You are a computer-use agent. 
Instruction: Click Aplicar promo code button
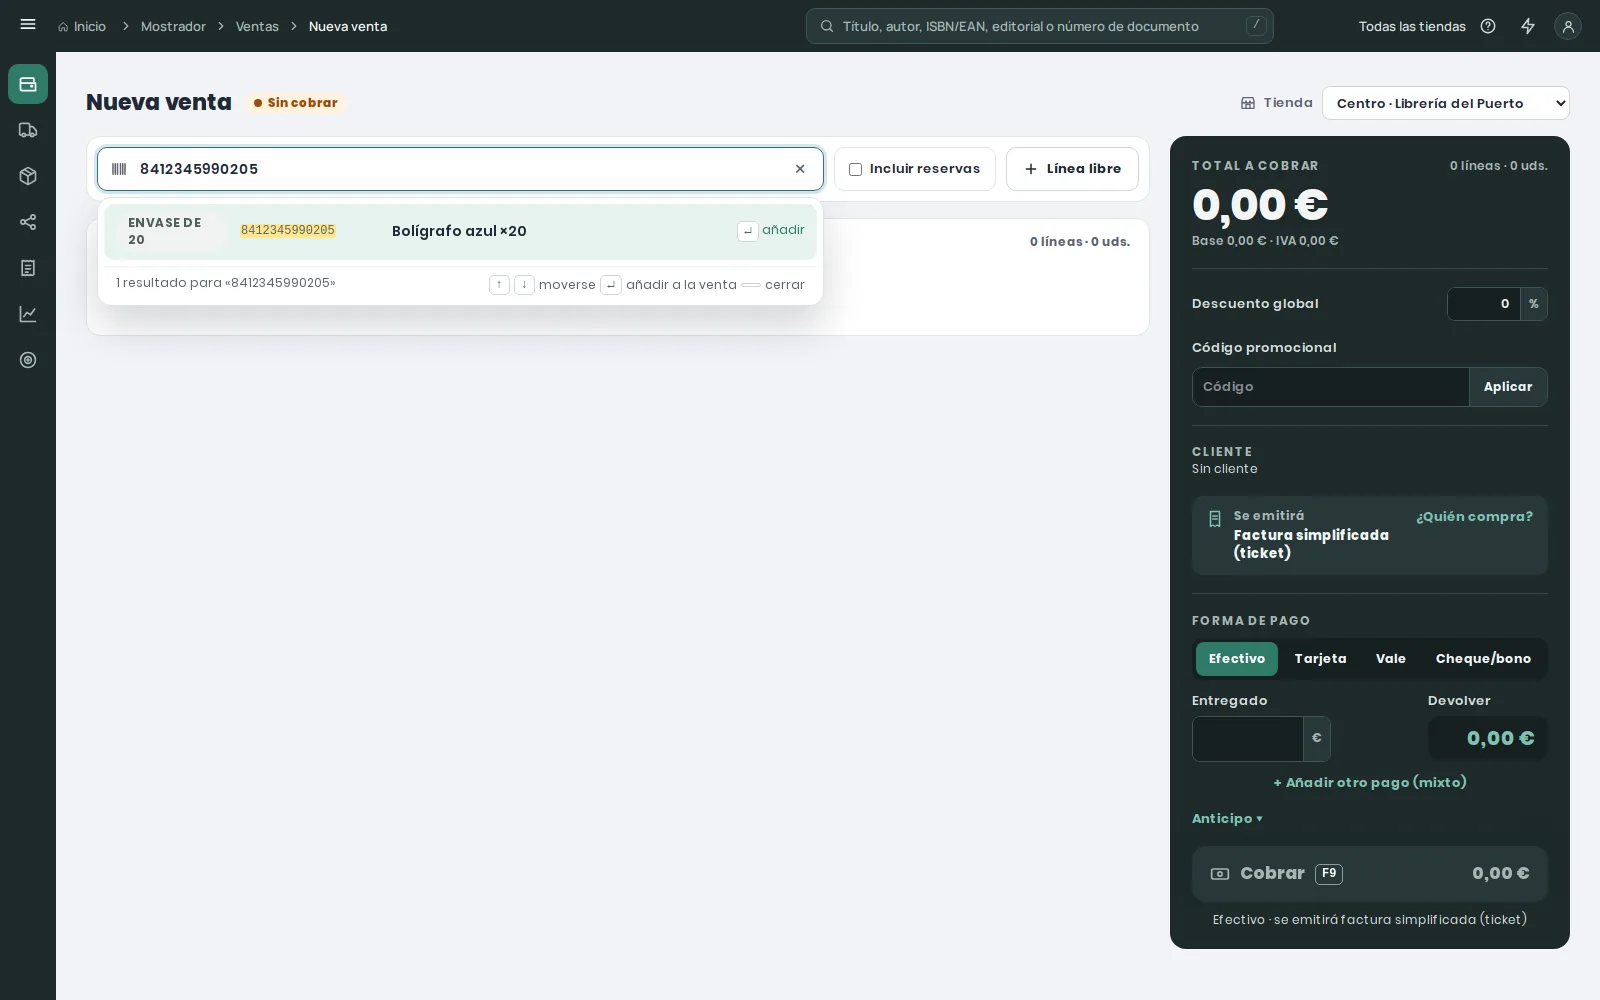1508,387
